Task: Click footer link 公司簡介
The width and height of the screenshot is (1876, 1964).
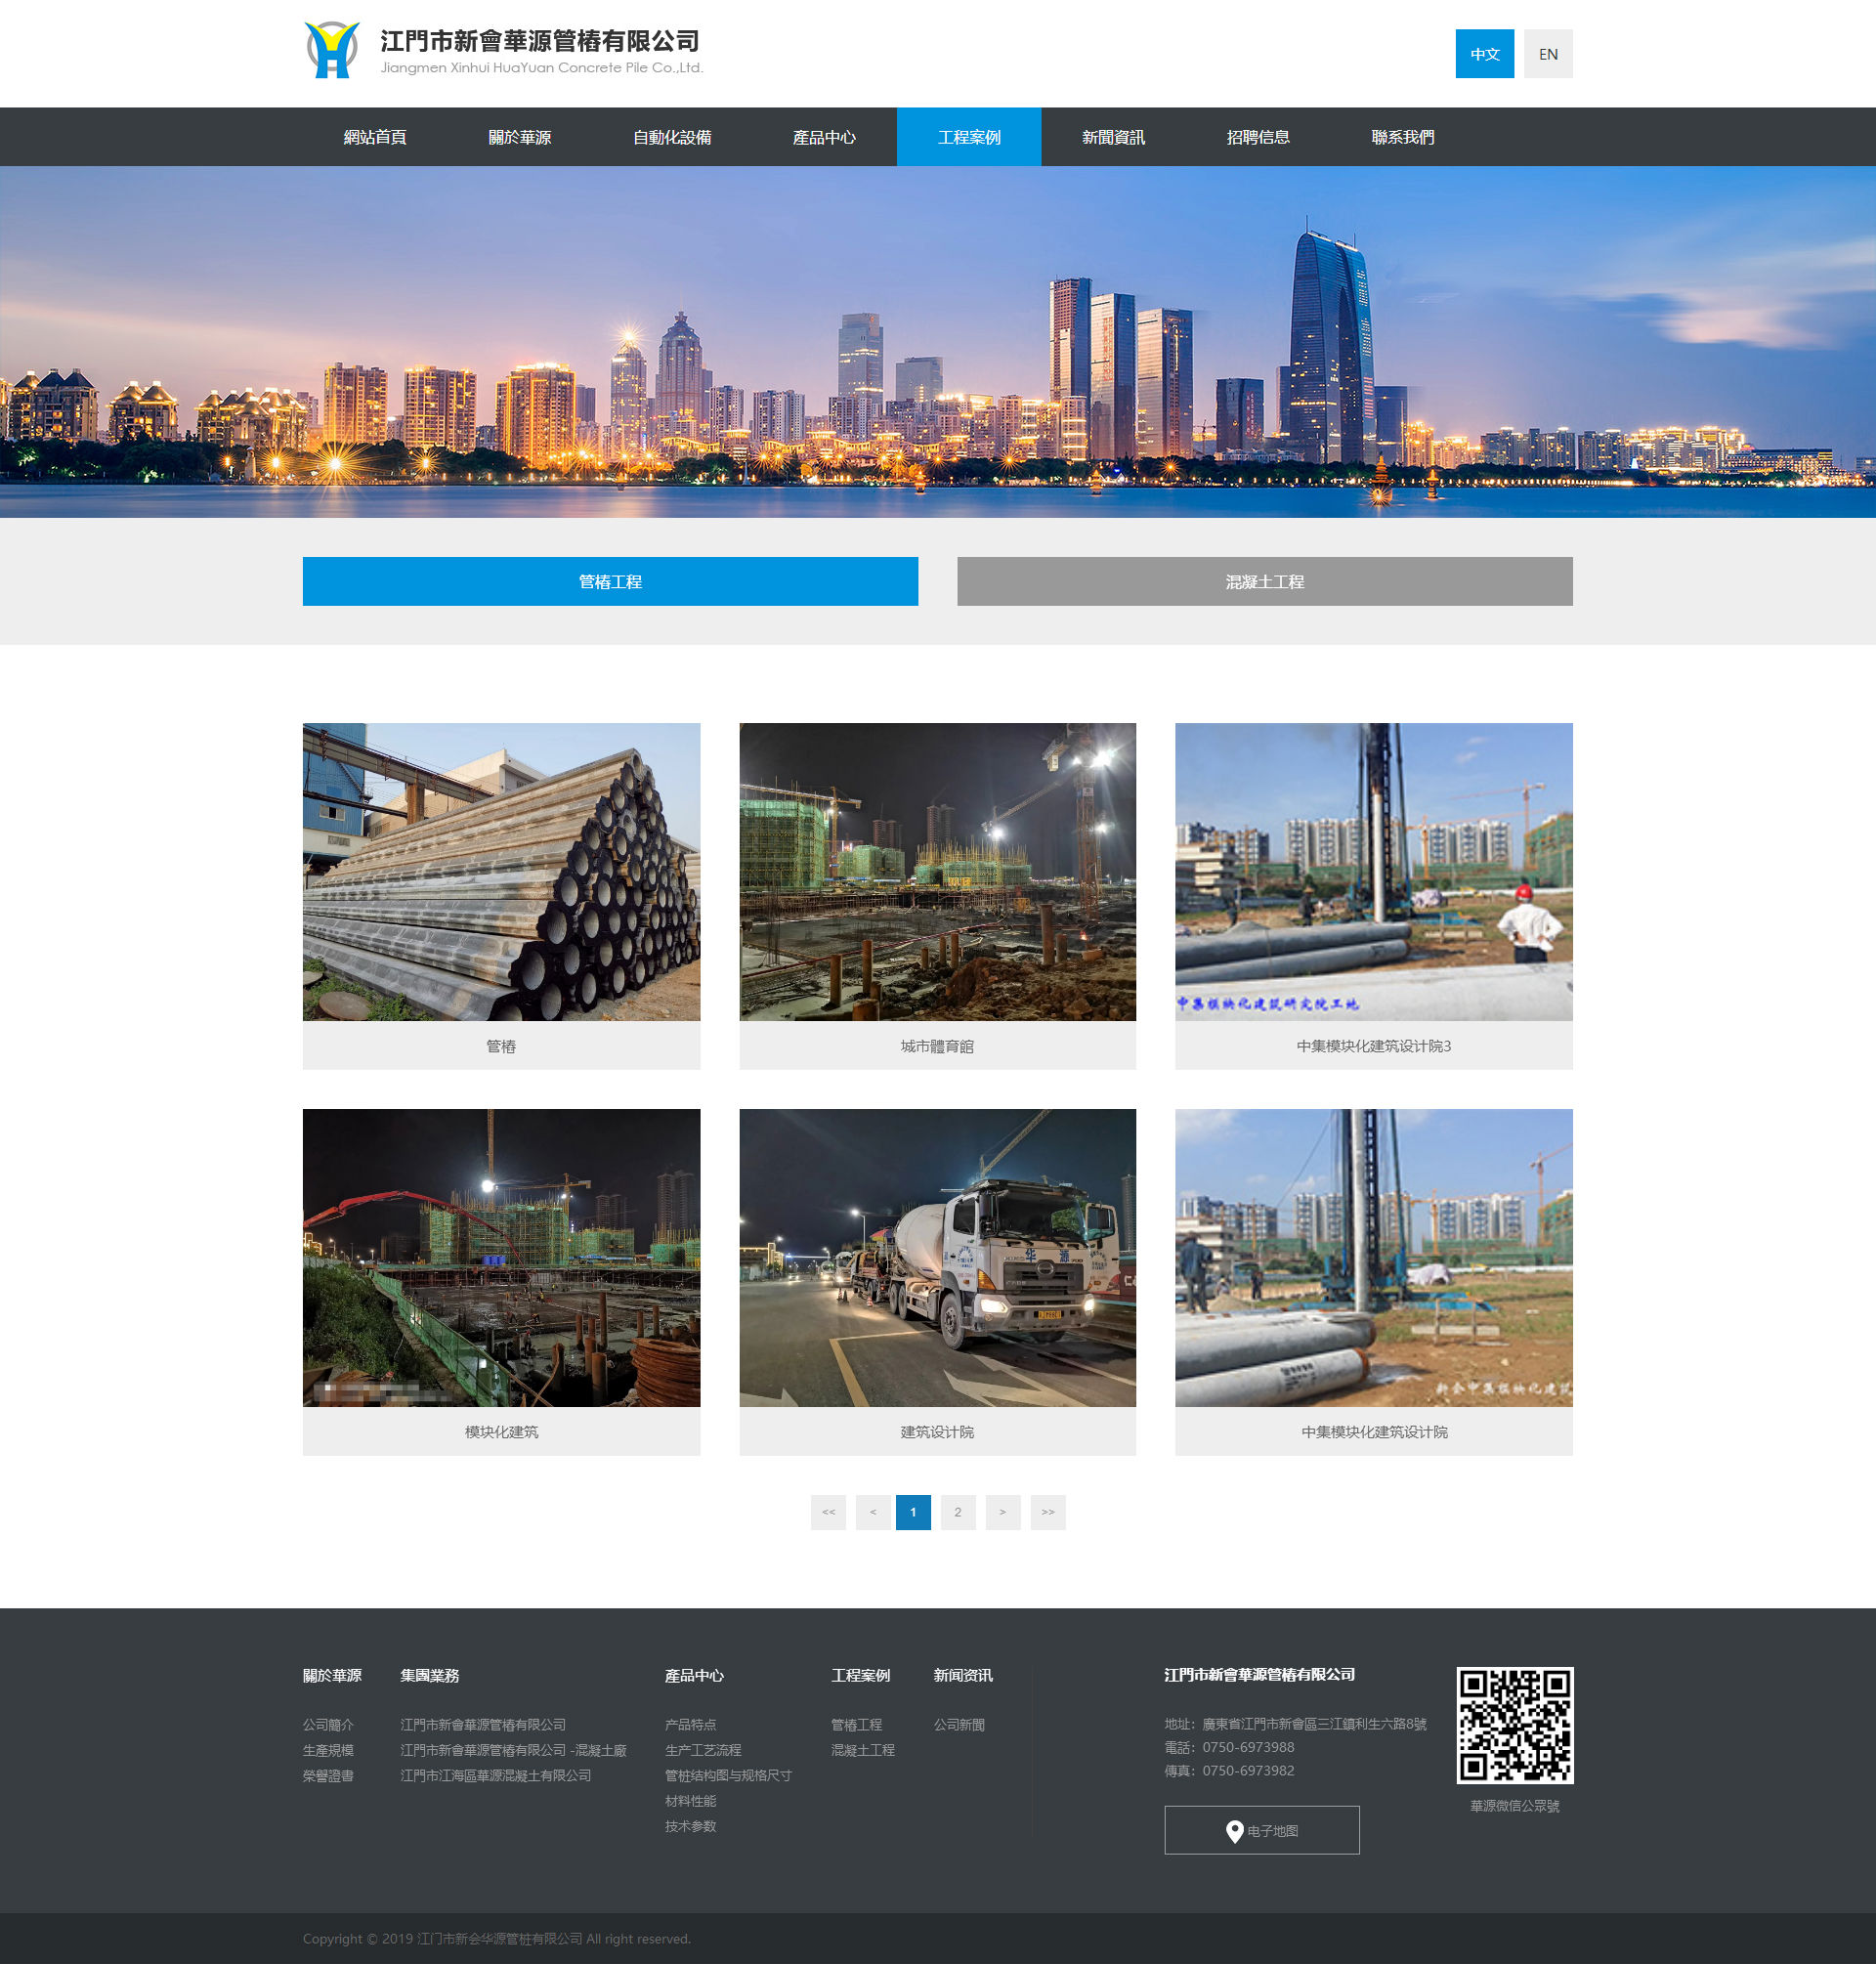Action: (328, 1725)
